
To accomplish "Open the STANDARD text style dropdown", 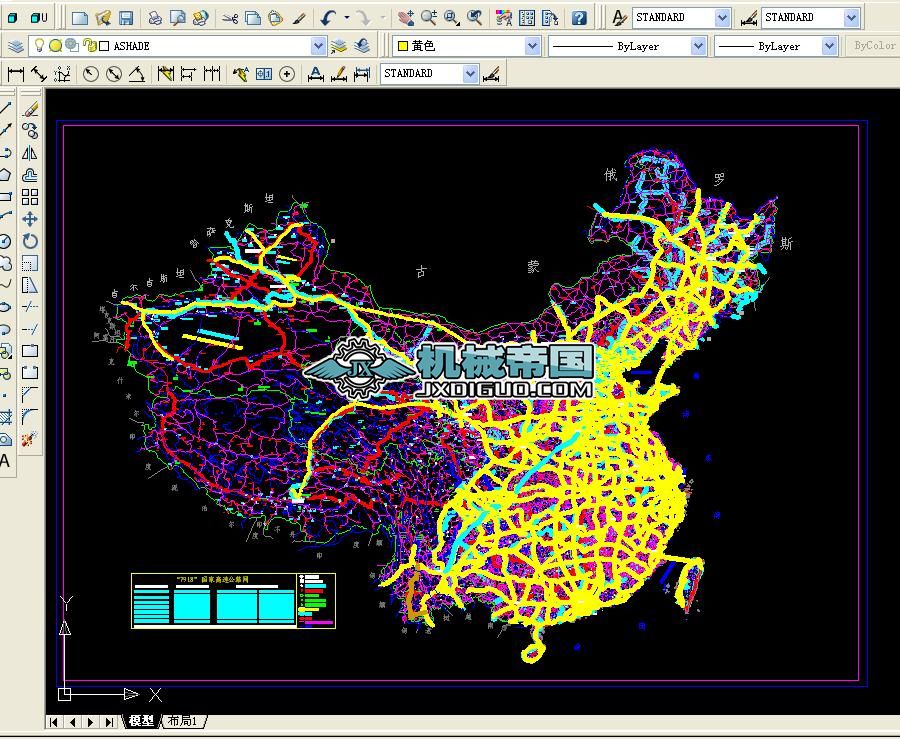I will (x=722, y=17).
